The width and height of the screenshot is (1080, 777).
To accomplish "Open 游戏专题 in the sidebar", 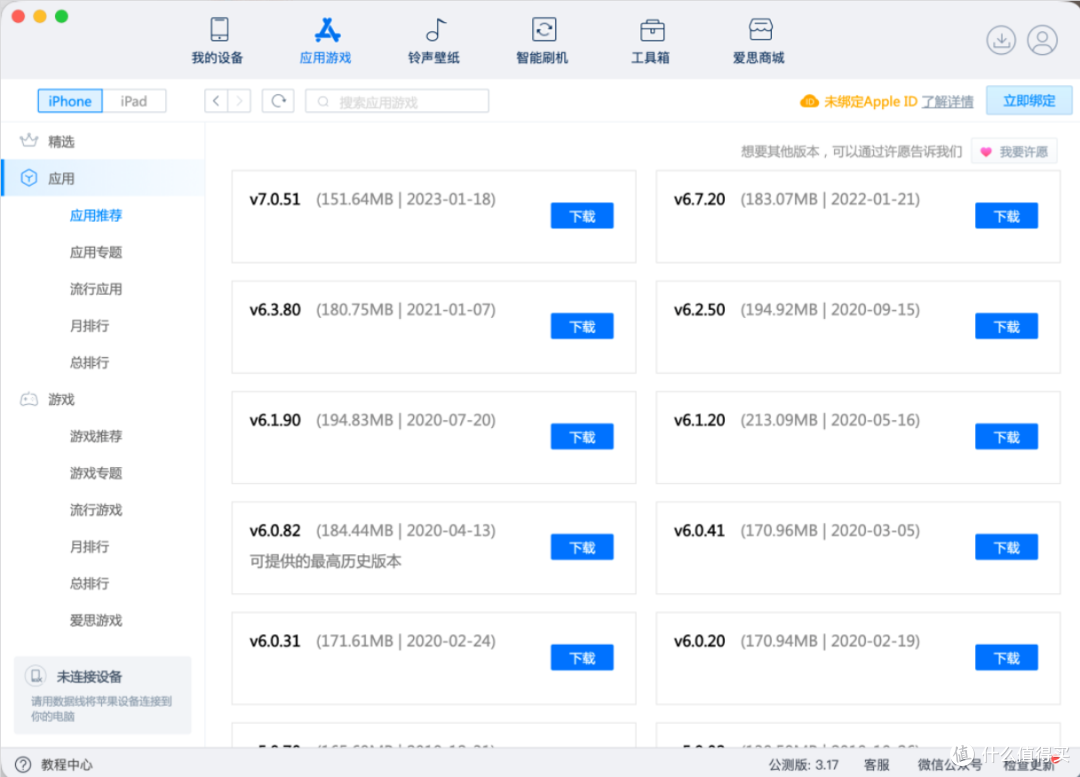I will 96,473.
